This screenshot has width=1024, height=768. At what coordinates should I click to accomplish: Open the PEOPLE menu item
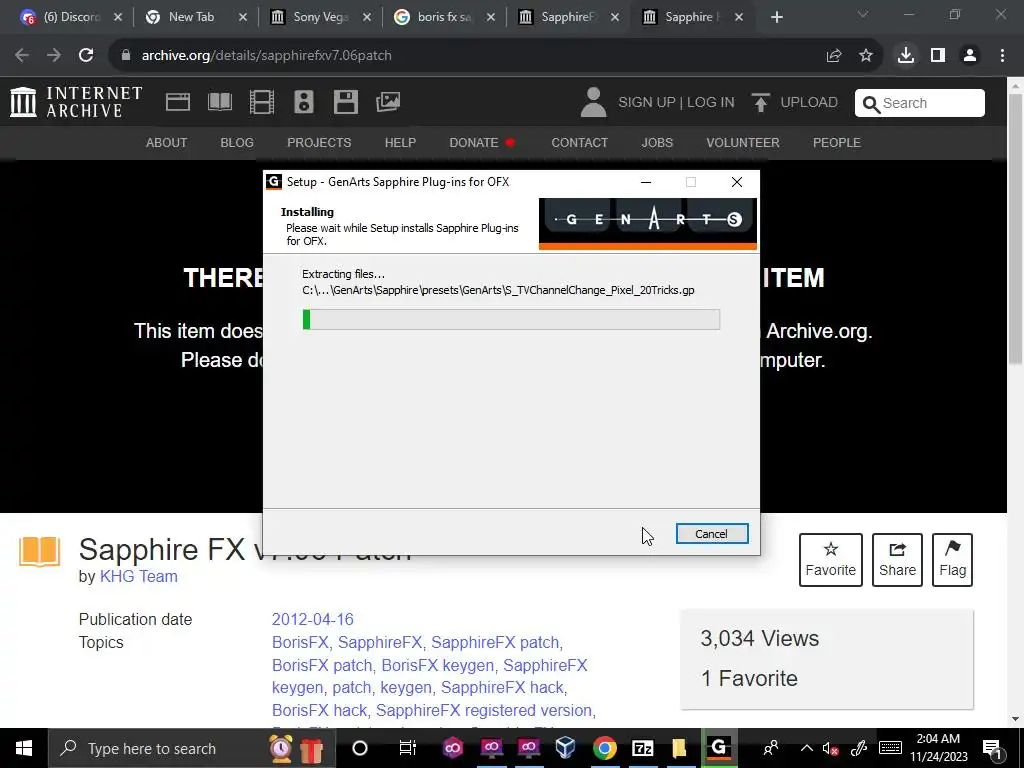837,142
